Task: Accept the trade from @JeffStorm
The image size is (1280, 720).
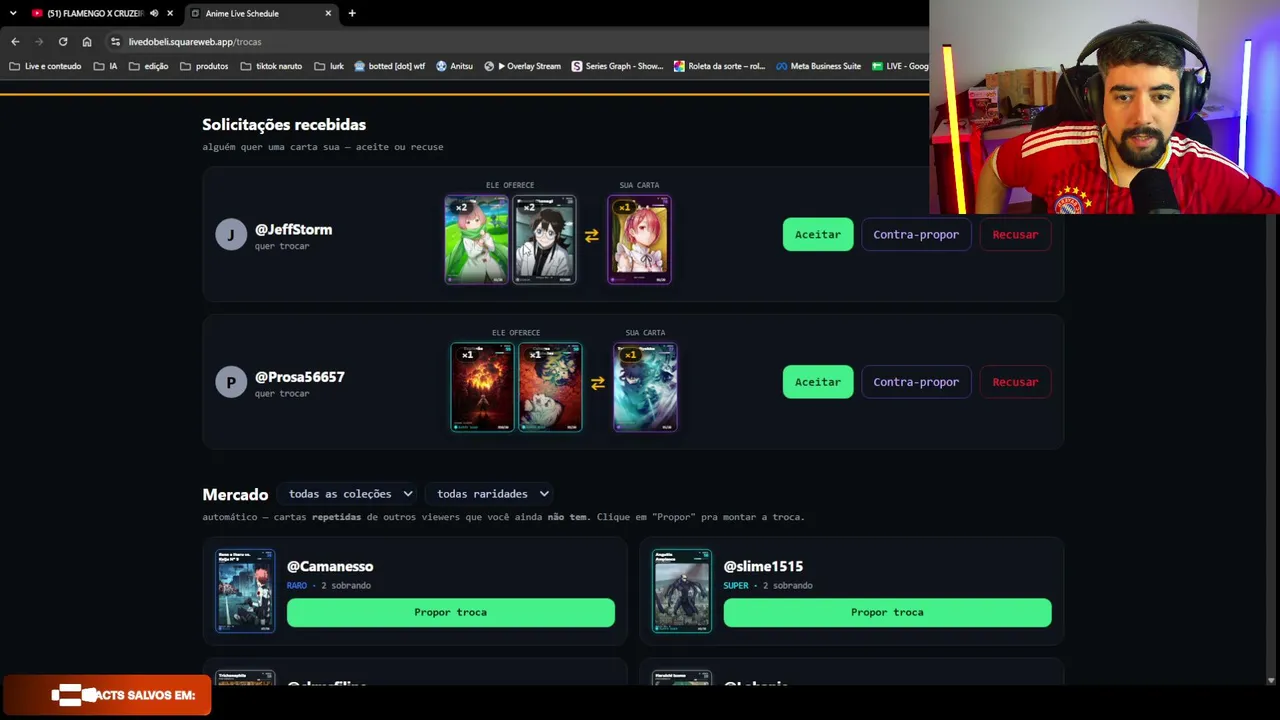Action: 818,234
